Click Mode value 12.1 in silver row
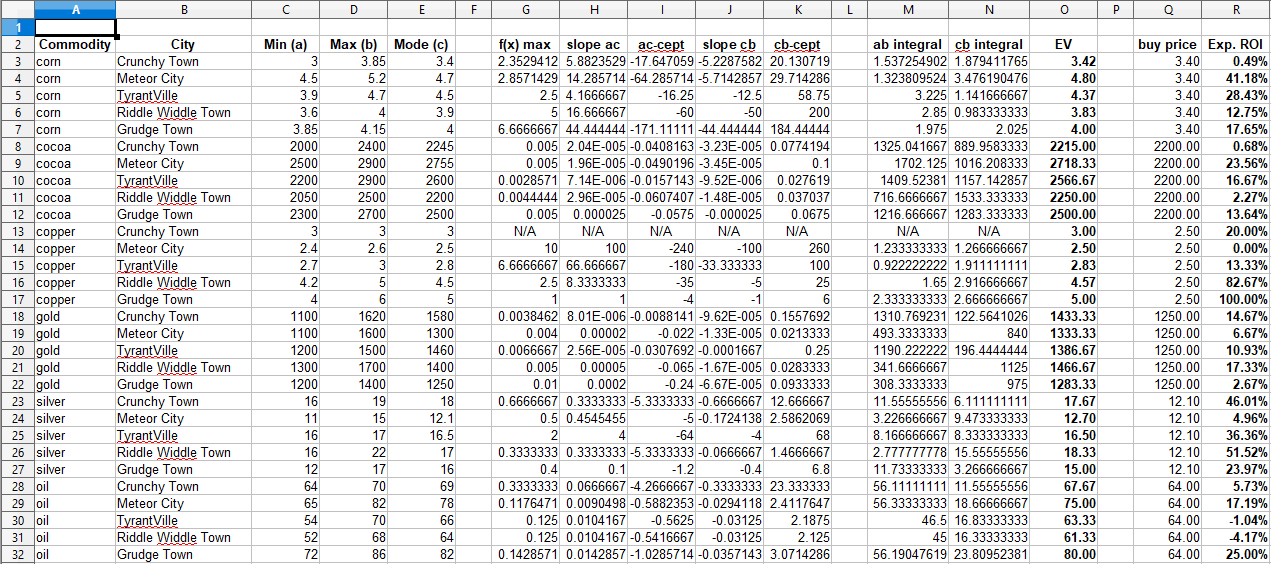 pos(421,418)
